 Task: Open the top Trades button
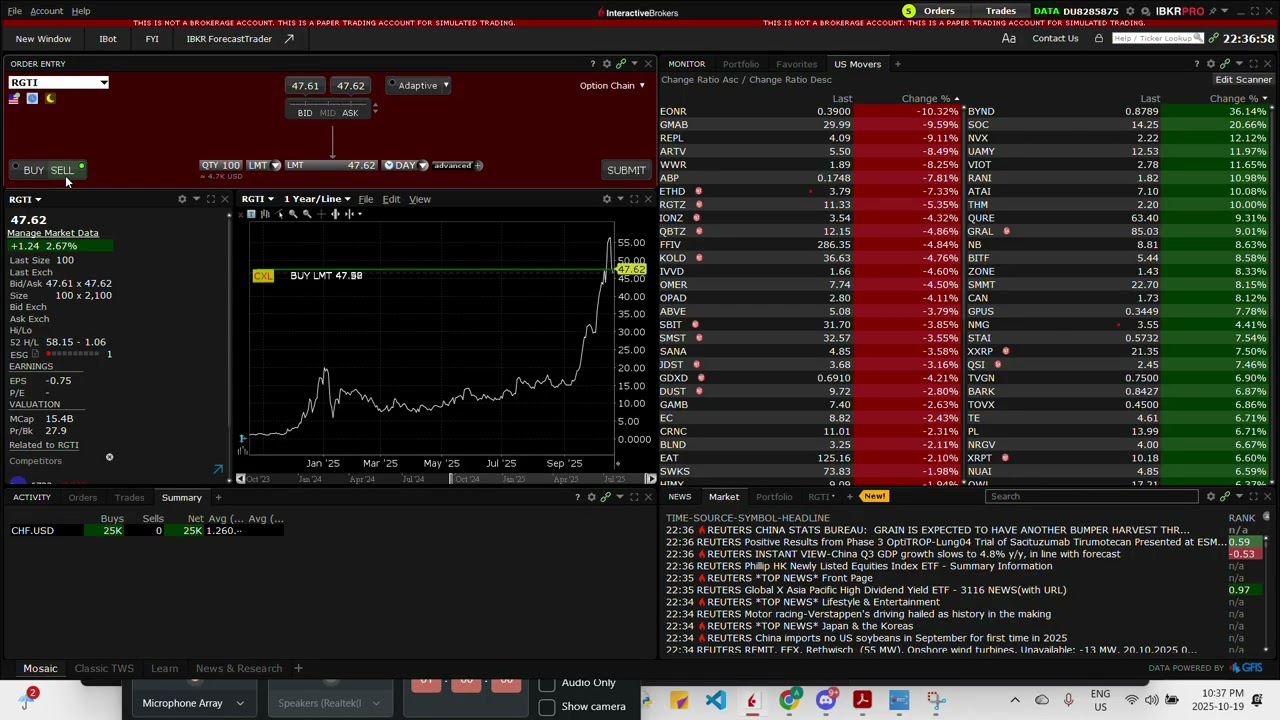click(x=1001, y=11)
